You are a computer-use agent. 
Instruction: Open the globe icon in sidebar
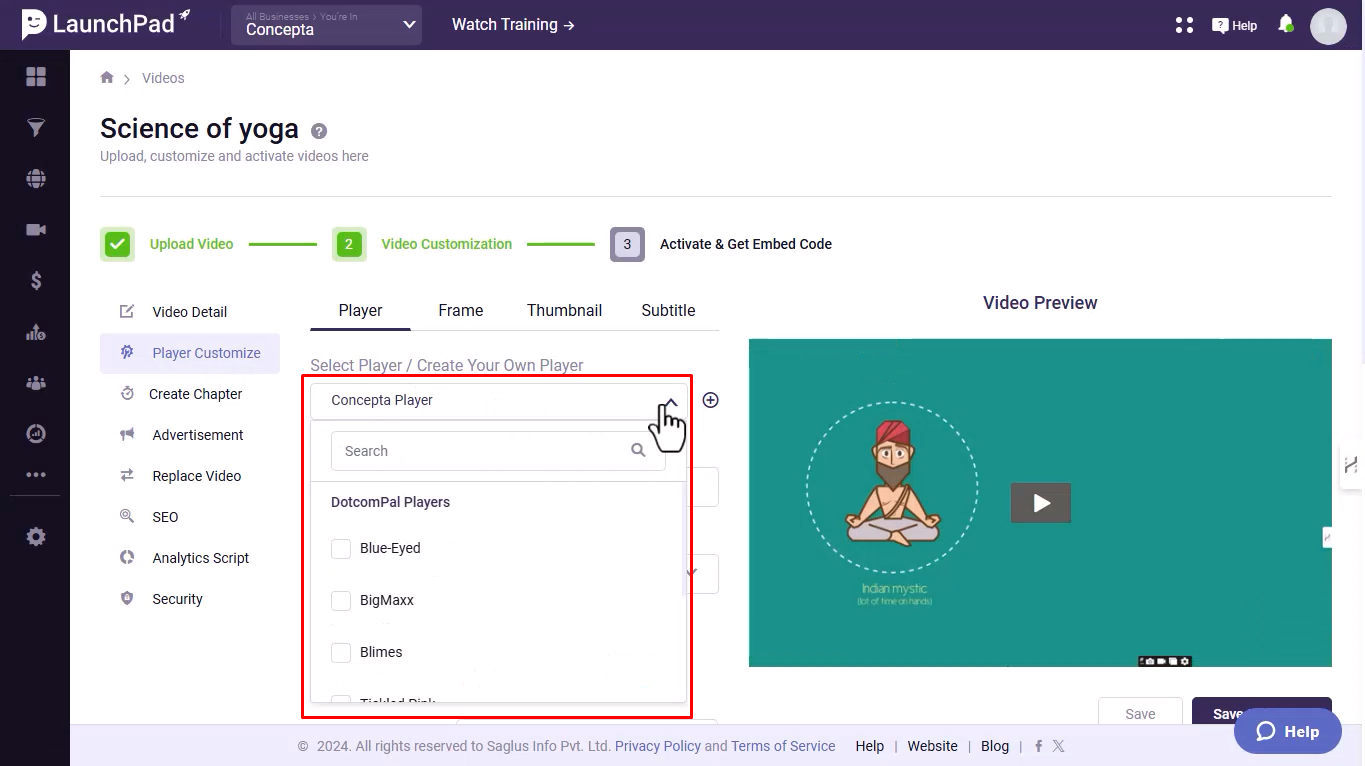point(36,179)
